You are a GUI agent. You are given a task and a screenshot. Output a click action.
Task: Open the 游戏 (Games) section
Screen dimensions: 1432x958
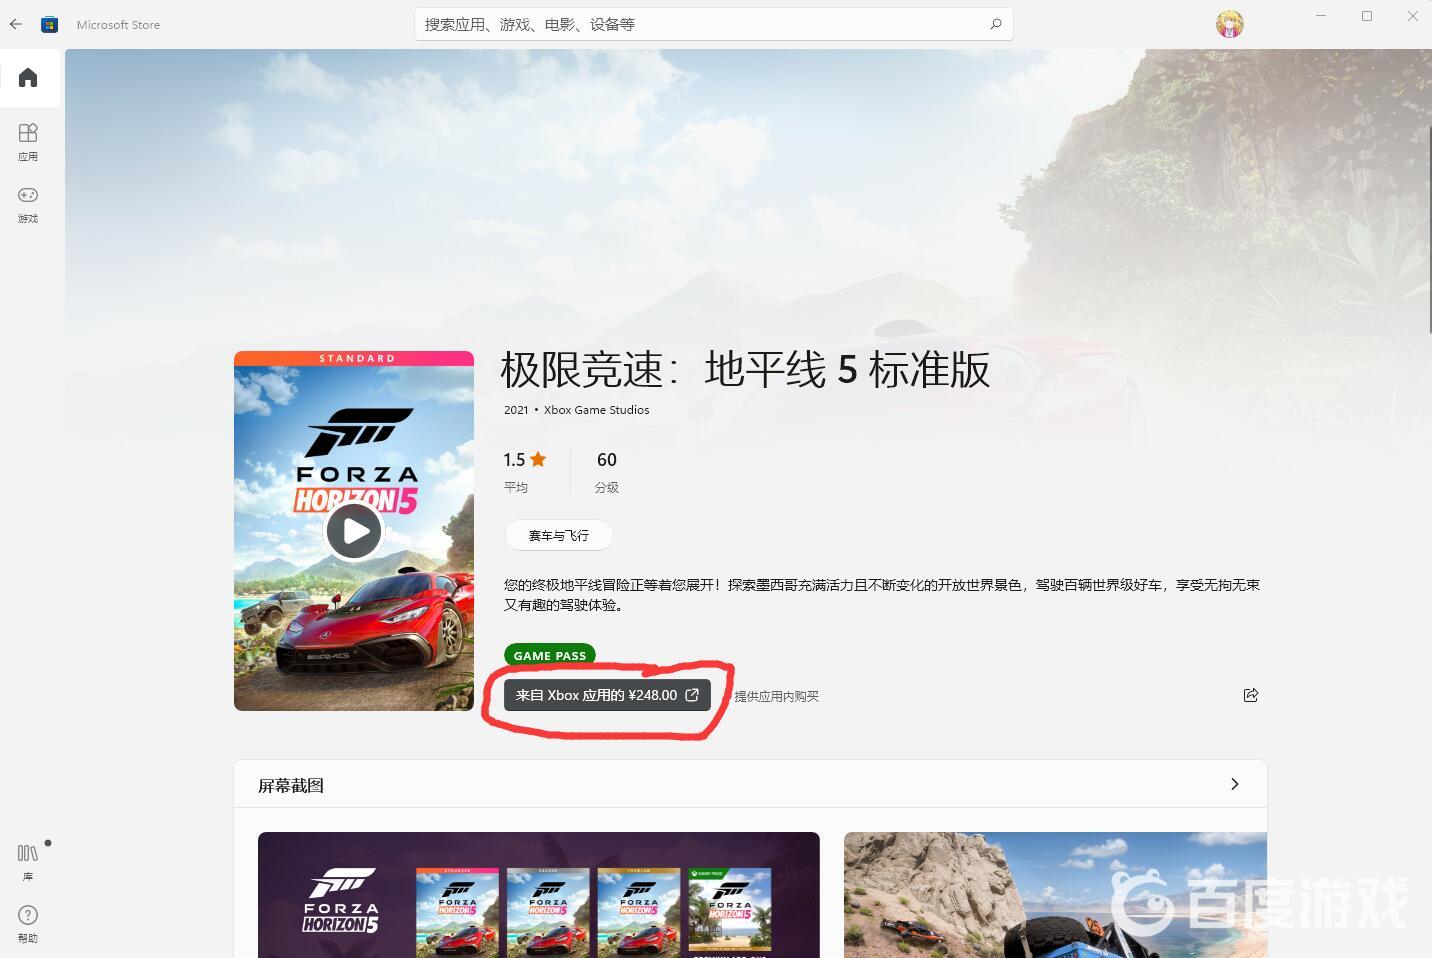click(28, 205)
